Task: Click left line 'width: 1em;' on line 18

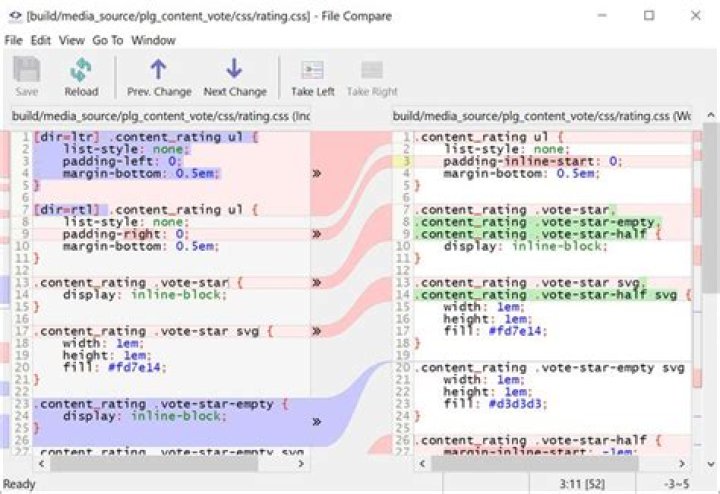Action: [x=103, y=343]
